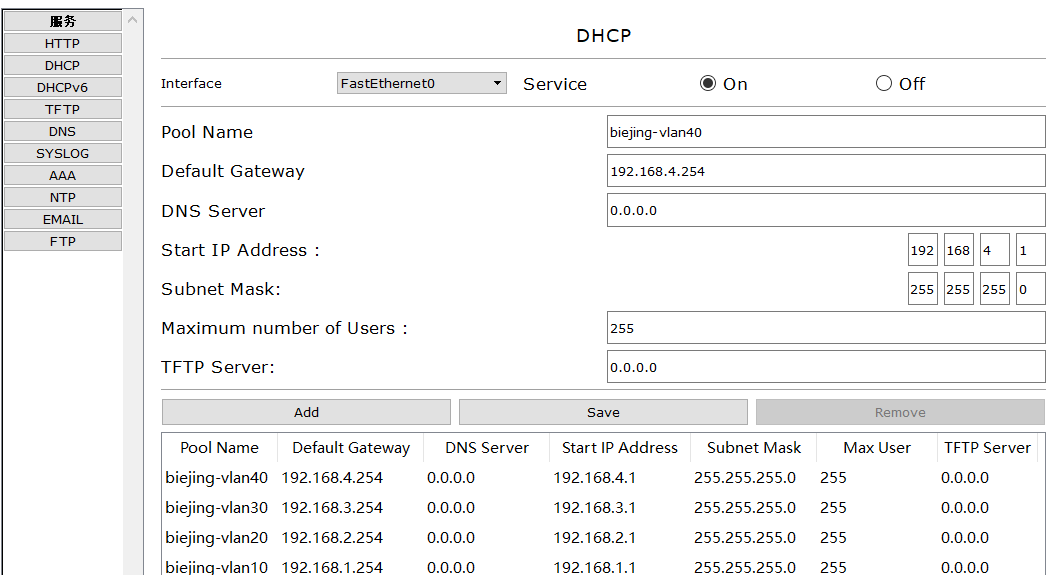Click the Add pool button
Screen dimensions: 1048x575
[x=306, y=412]
